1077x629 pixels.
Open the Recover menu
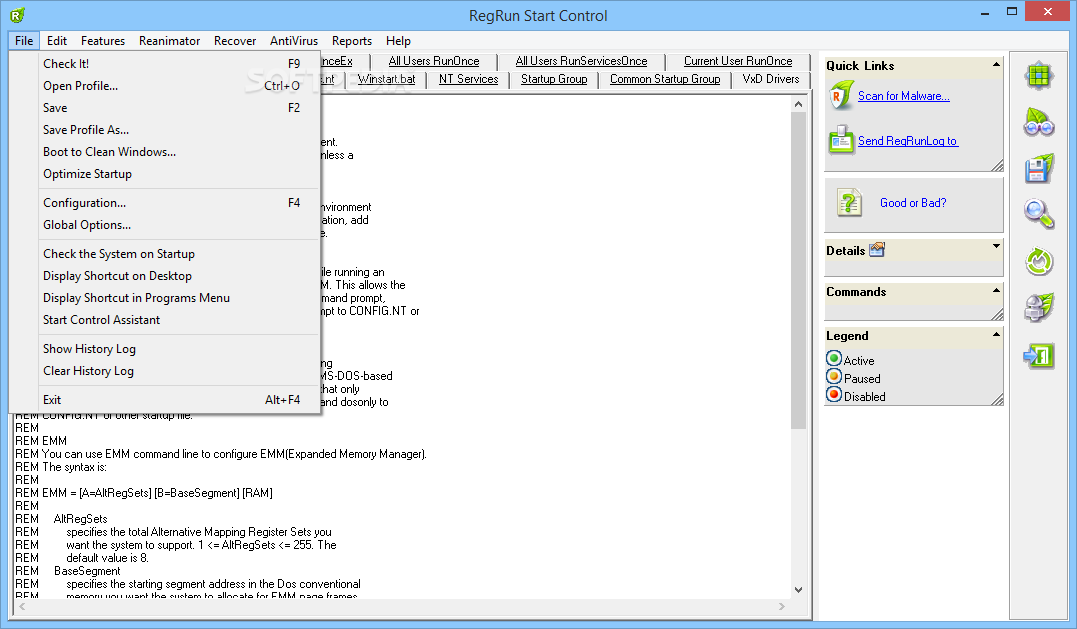[235, 41]
